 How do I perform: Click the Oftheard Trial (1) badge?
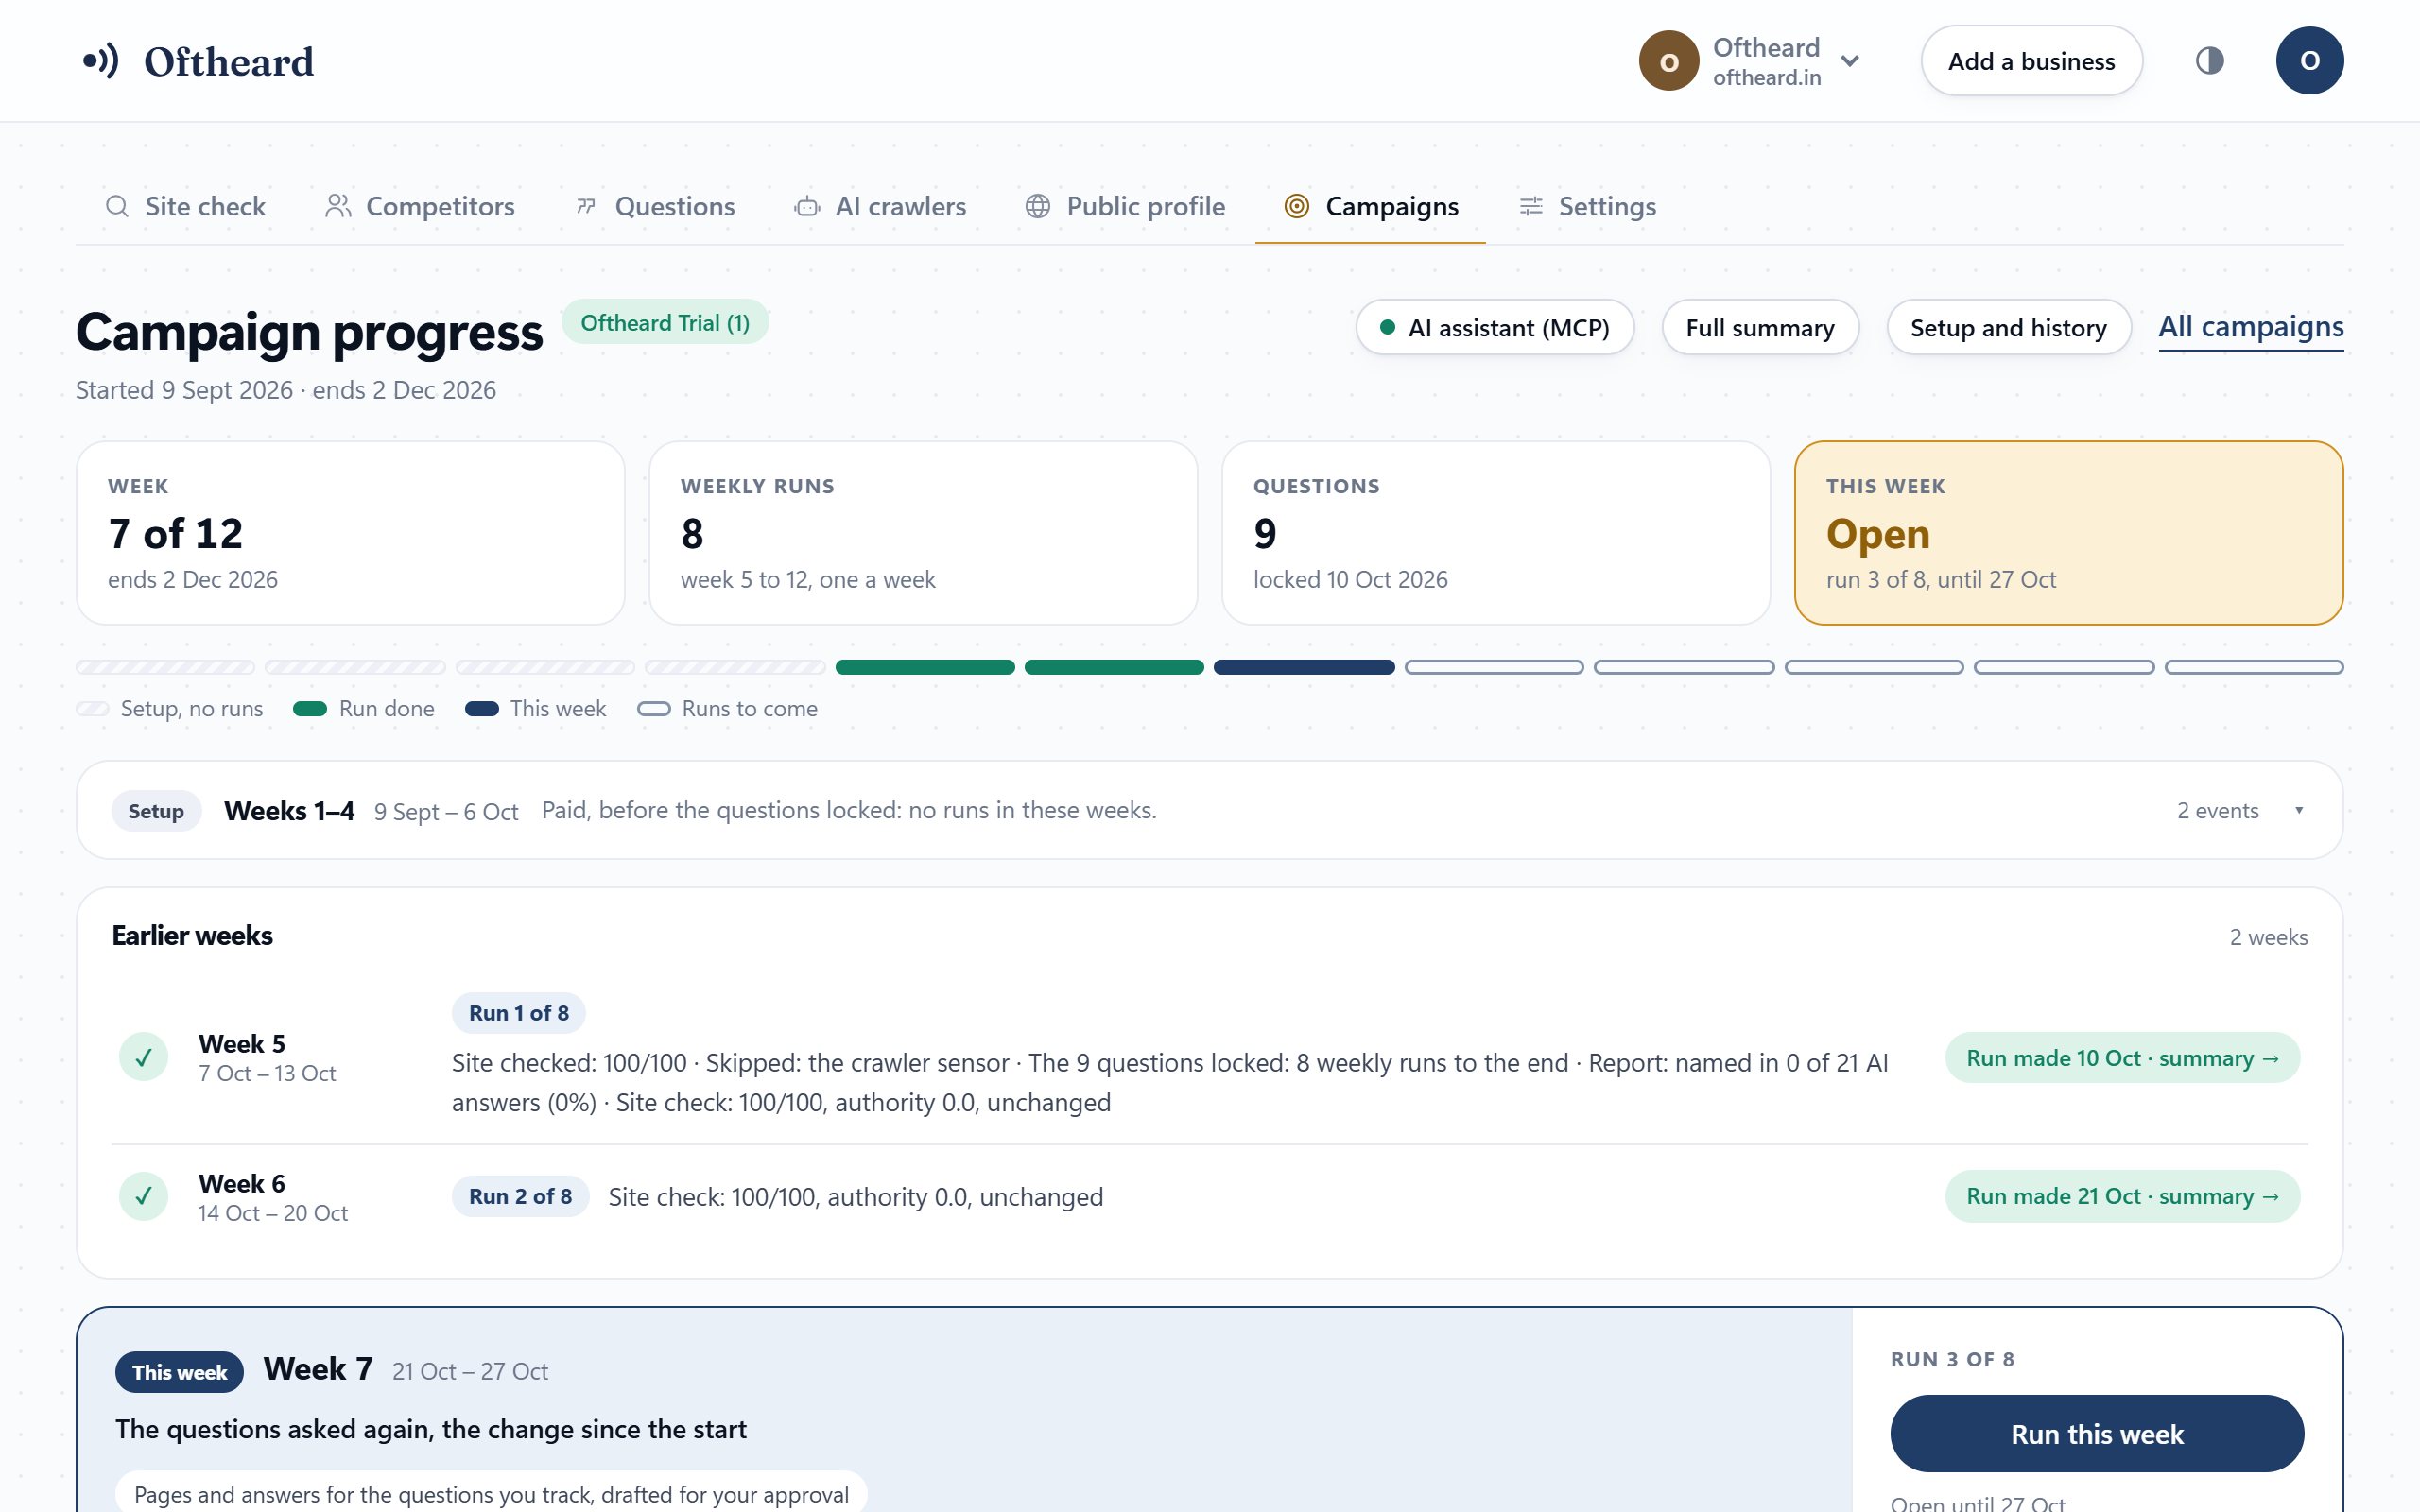665,322
